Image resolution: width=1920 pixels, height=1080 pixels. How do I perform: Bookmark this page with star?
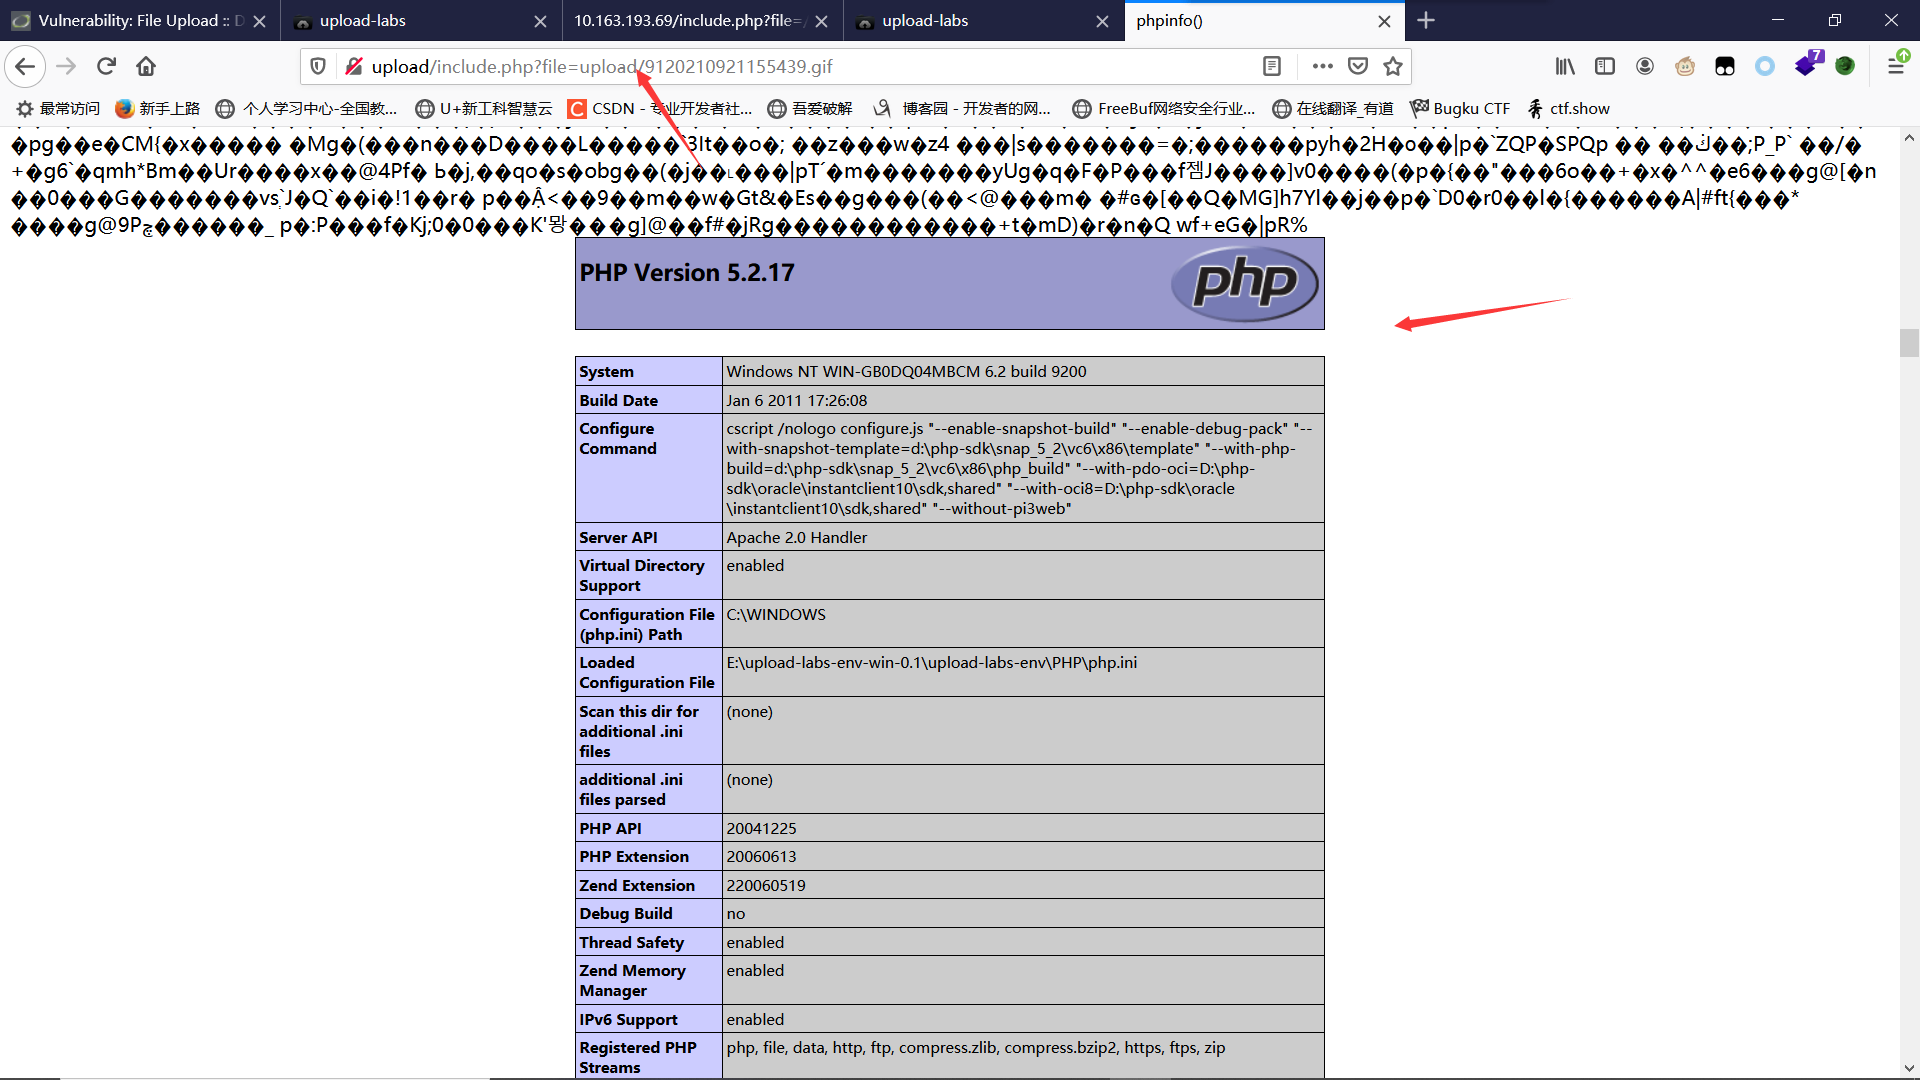tap(1393, 66)
